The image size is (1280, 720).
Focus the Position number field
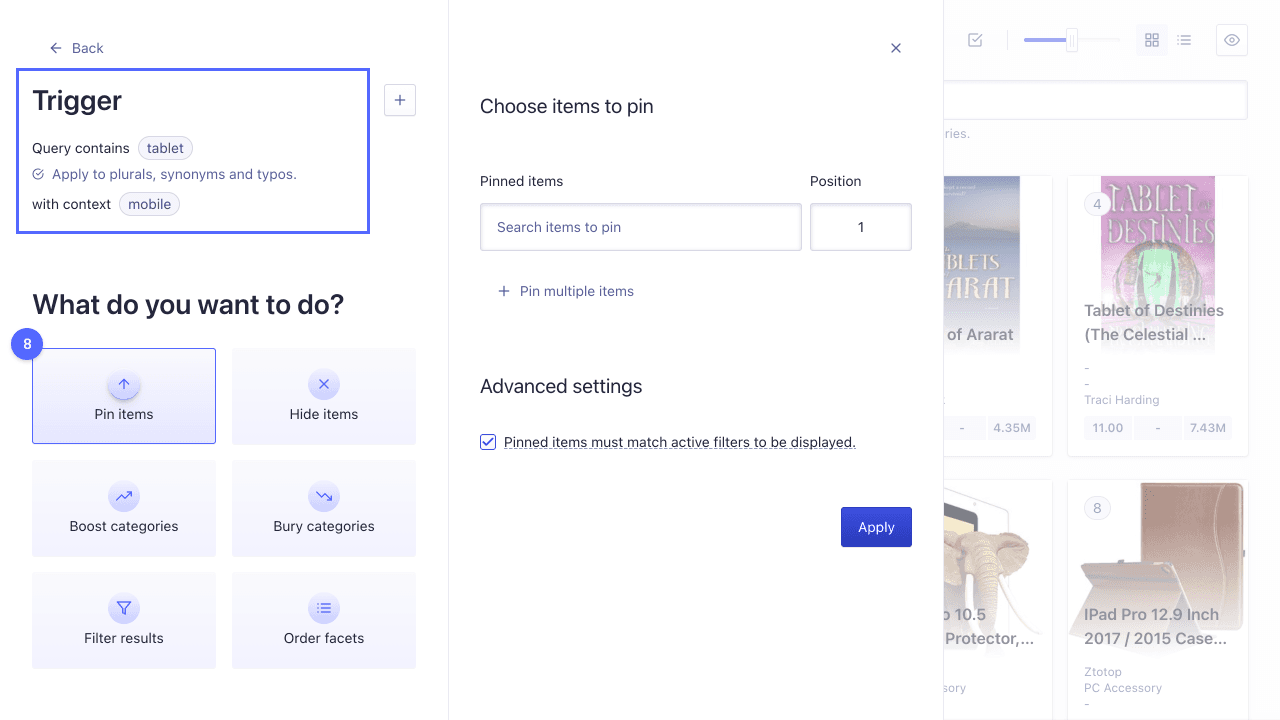860,227
